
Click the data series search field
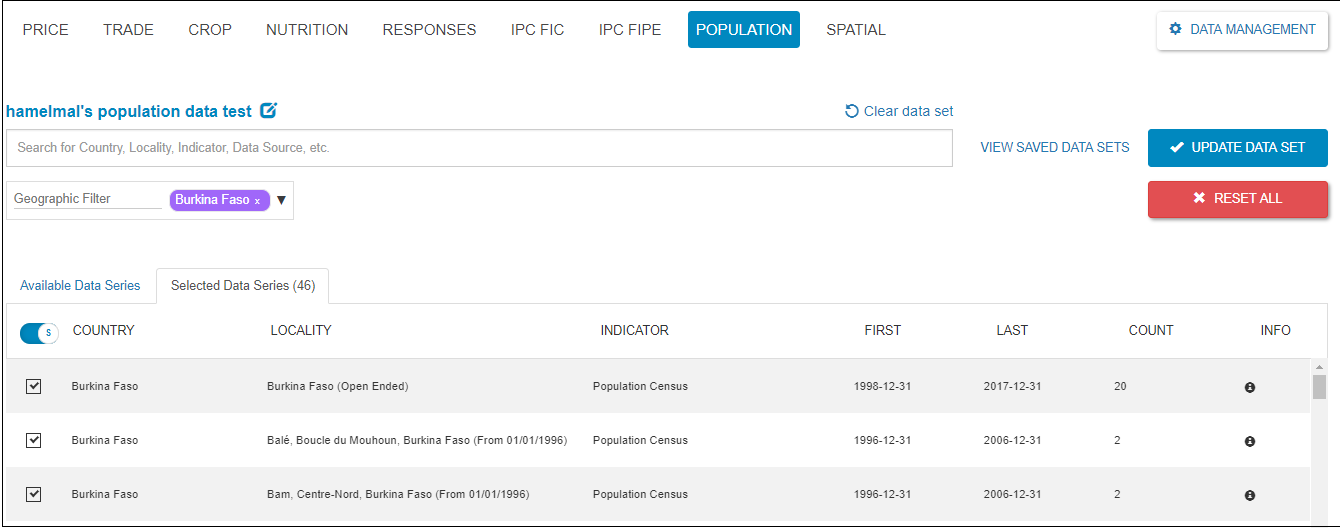pos(479,148)
